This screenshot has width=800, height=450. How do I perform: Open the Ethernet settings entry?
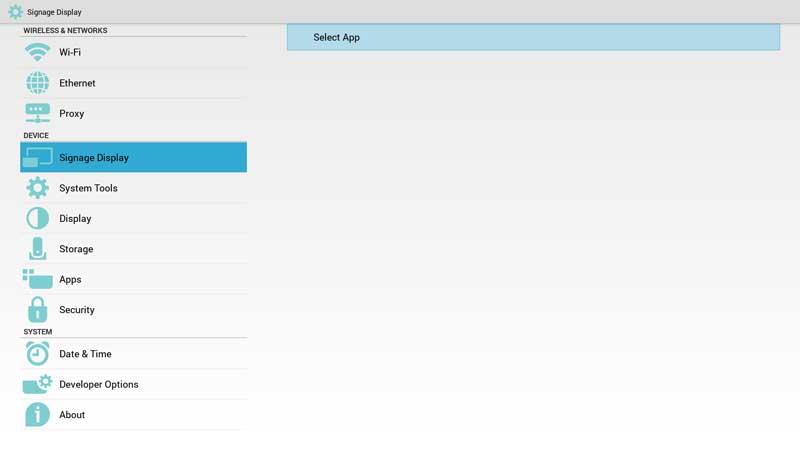134,83
